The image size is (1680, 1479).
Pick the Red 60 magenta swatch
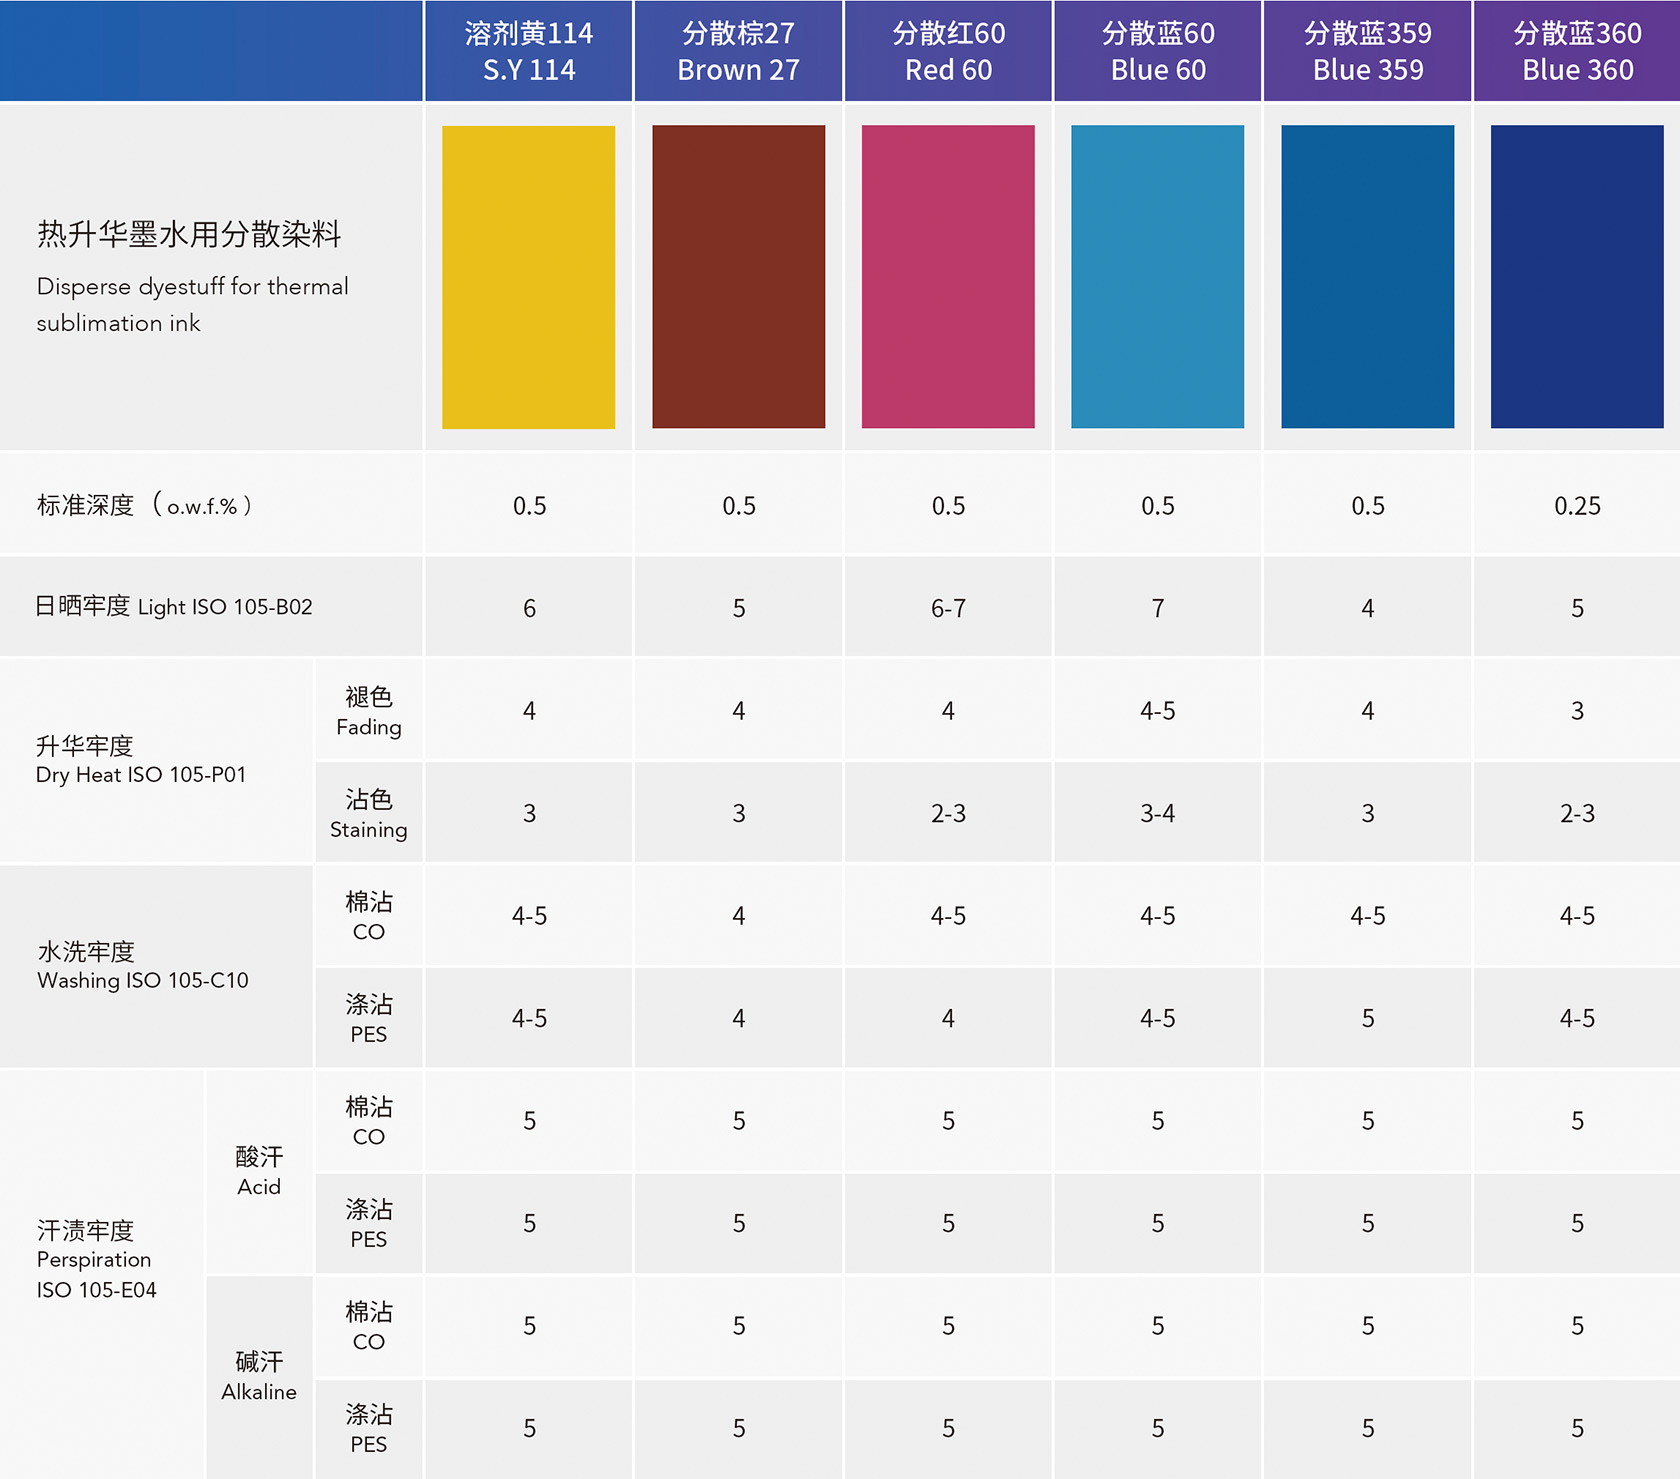tap(948, 277)
